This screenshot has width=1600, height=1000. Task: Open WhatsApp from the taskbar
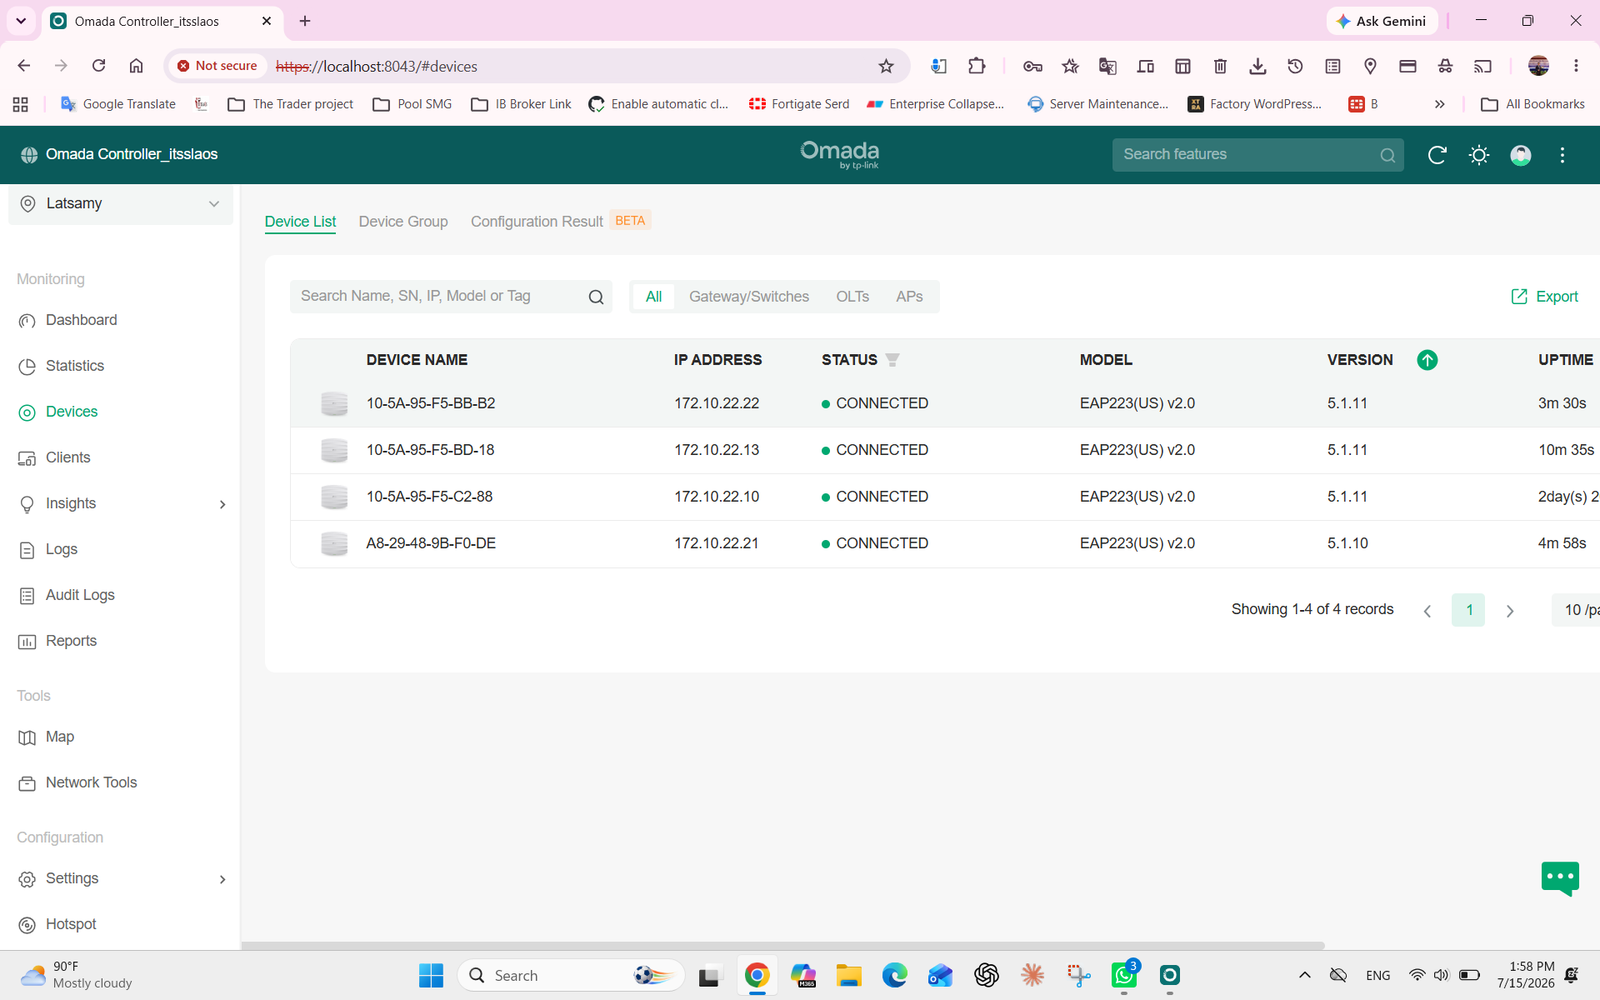point(1124,975)
